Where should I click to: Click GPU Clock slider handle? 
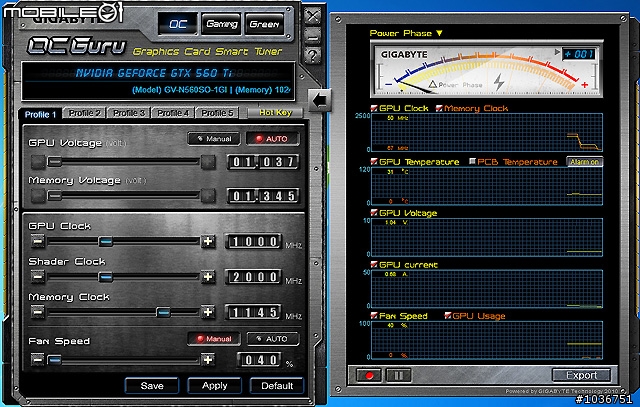(105, 241)
